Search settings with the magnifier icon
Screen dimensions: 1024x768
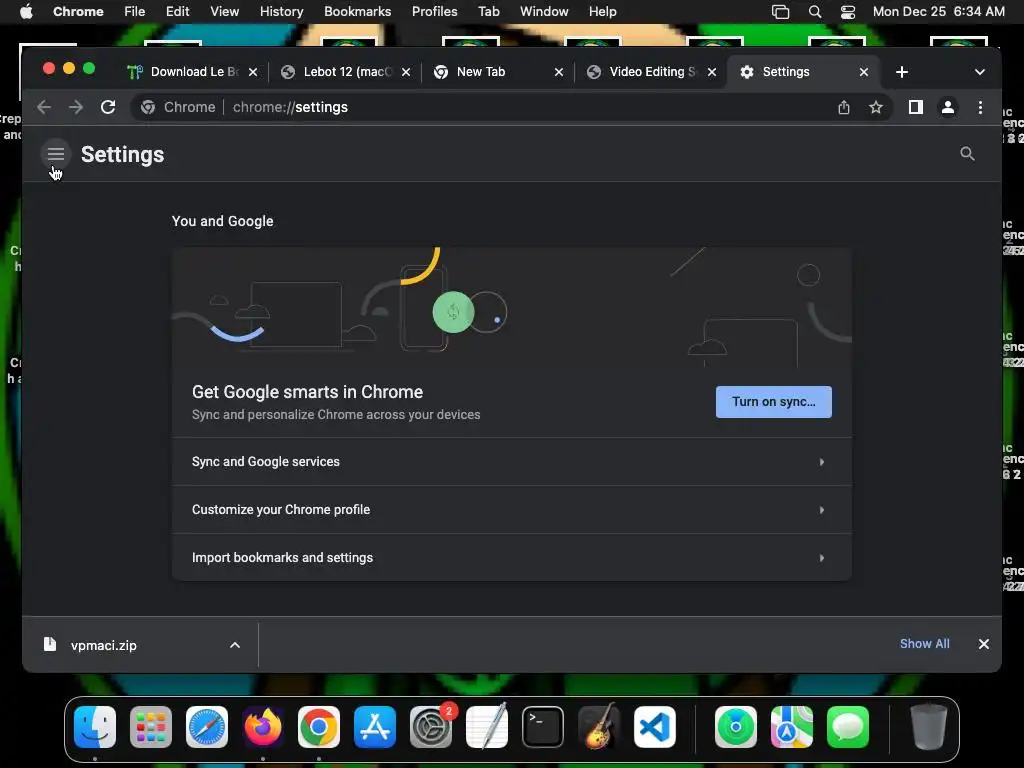point(967,154)
